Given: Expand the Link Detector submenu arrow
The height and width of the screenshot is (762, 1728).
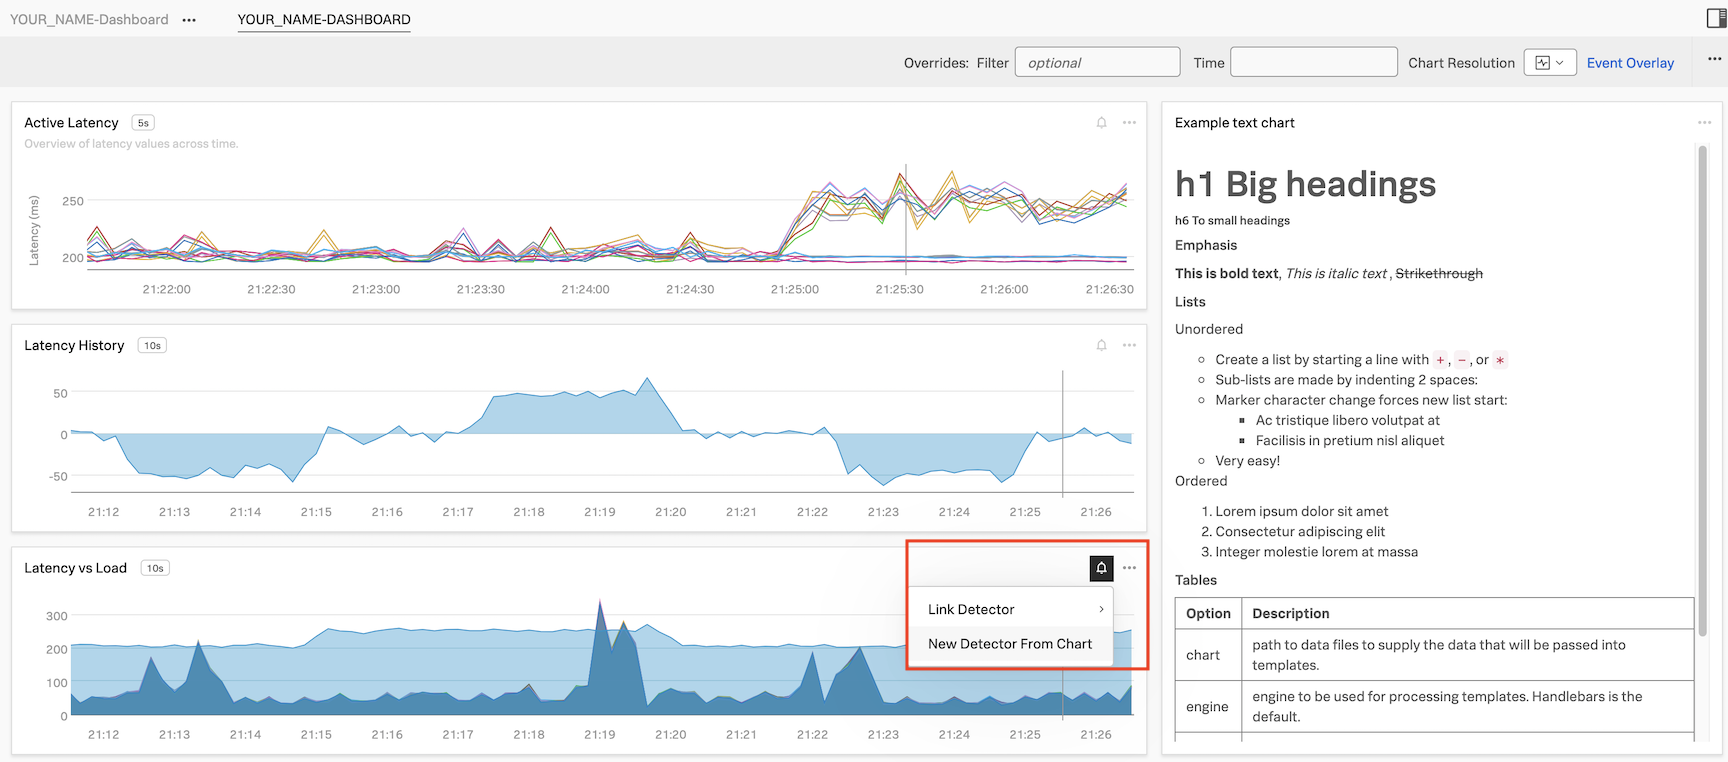Looking at the screenshot, I should click(x=1101, y=610).
